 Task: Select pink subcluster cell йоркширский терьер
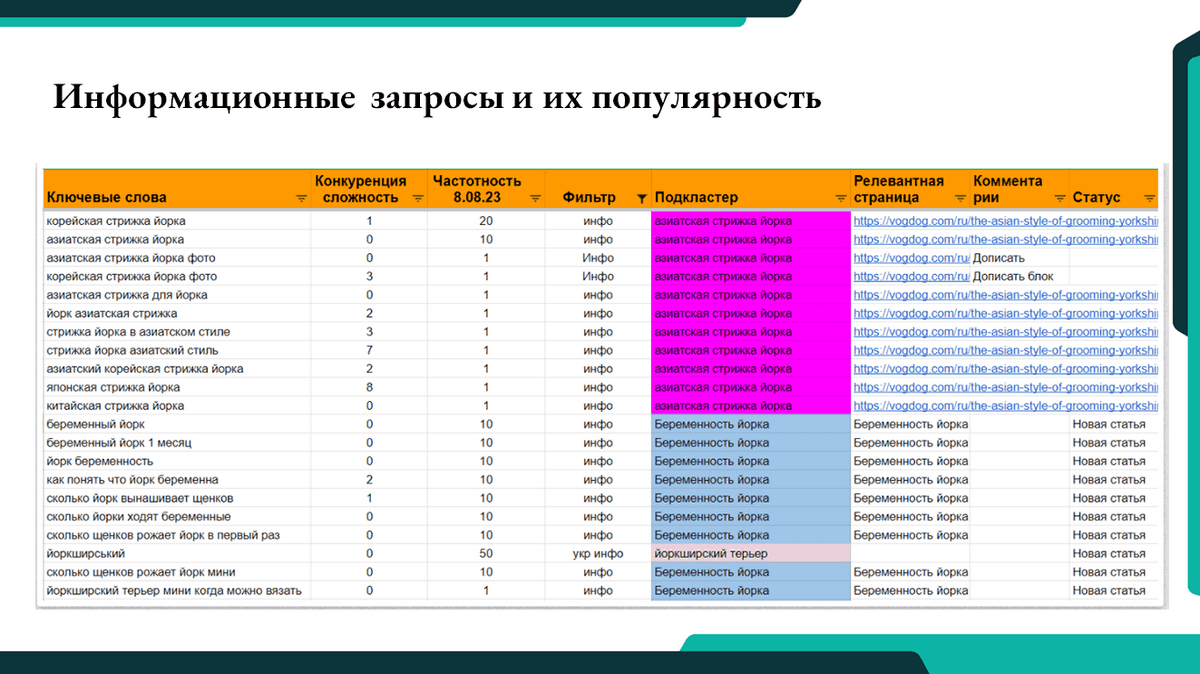pyautogui.click(x=751, y=553)
